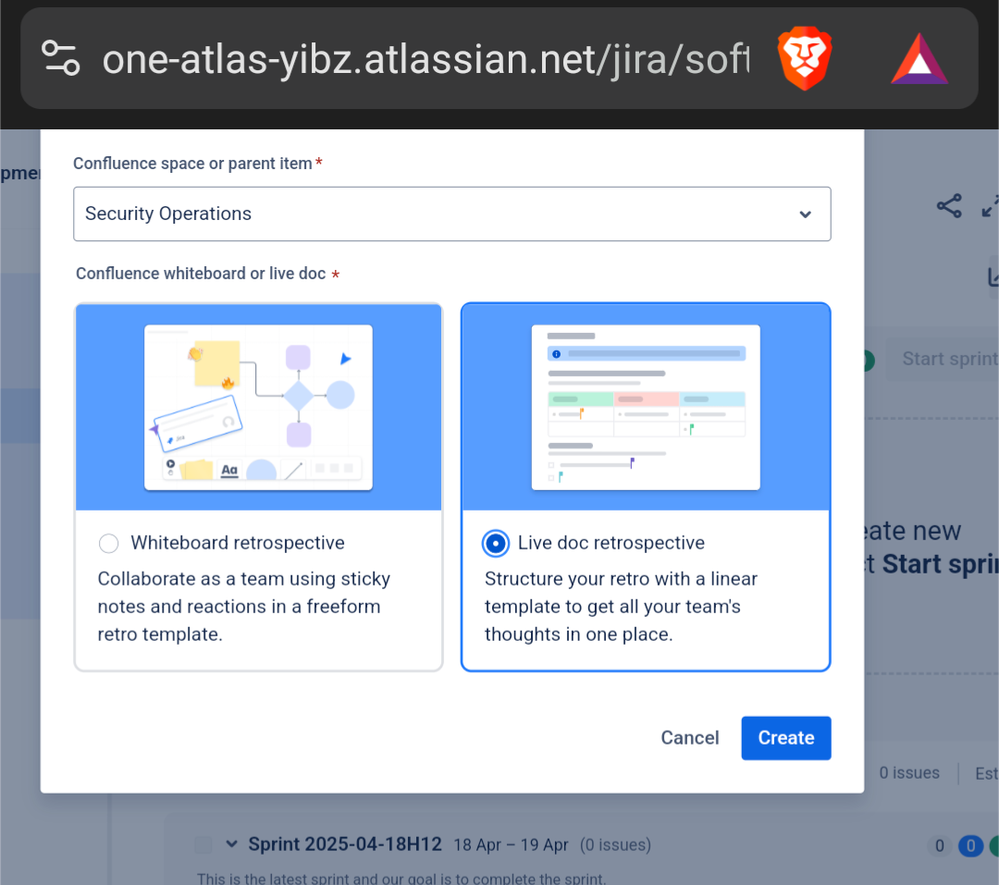Click the space selector chevron arrow
The height and width of the screenshot is (885, 999).
[x=805, y=214]
